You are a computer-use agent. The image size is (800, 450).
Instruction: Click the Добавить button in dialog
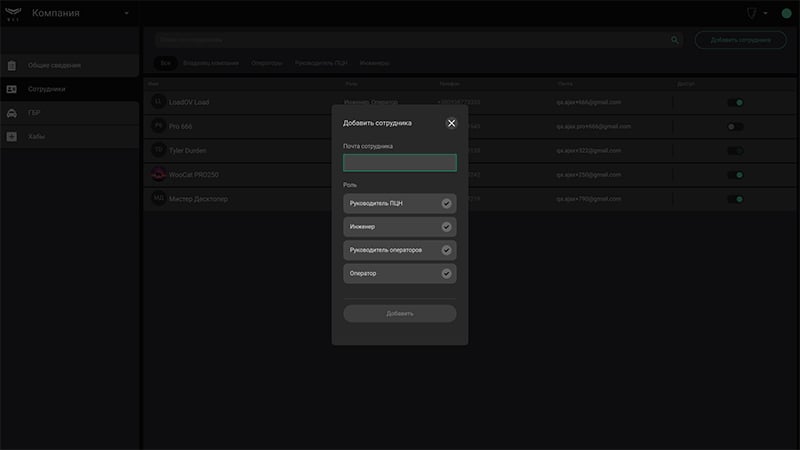[x=399, y=313]
